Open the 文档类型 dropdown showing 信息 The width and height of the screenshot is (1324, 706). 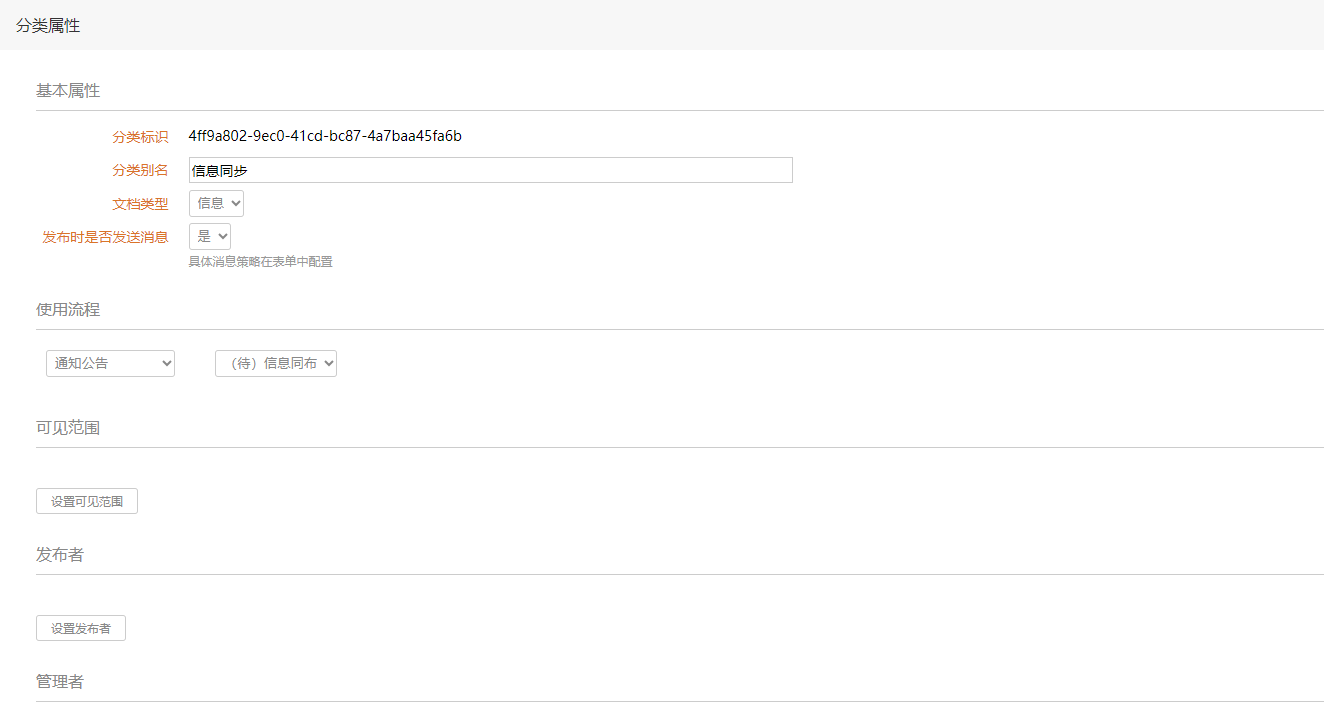pyautogui.click(x=216, y=204)
